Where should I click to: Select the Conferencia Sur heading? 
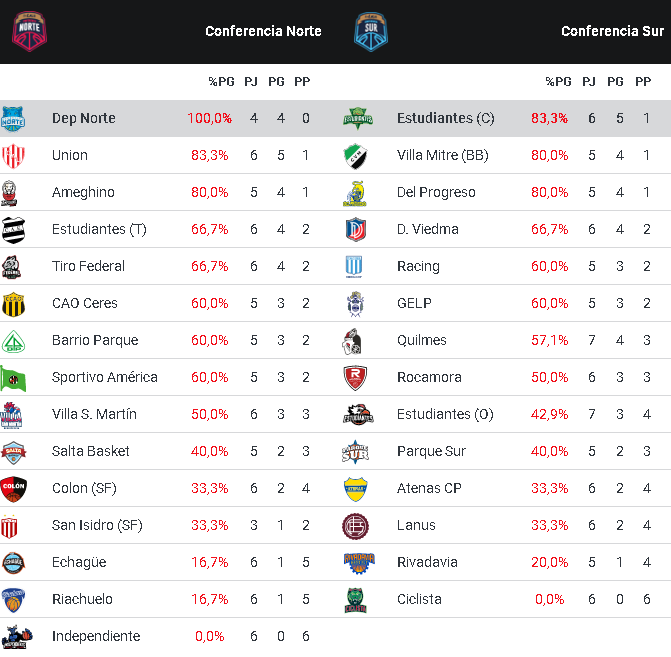(612, 31)
